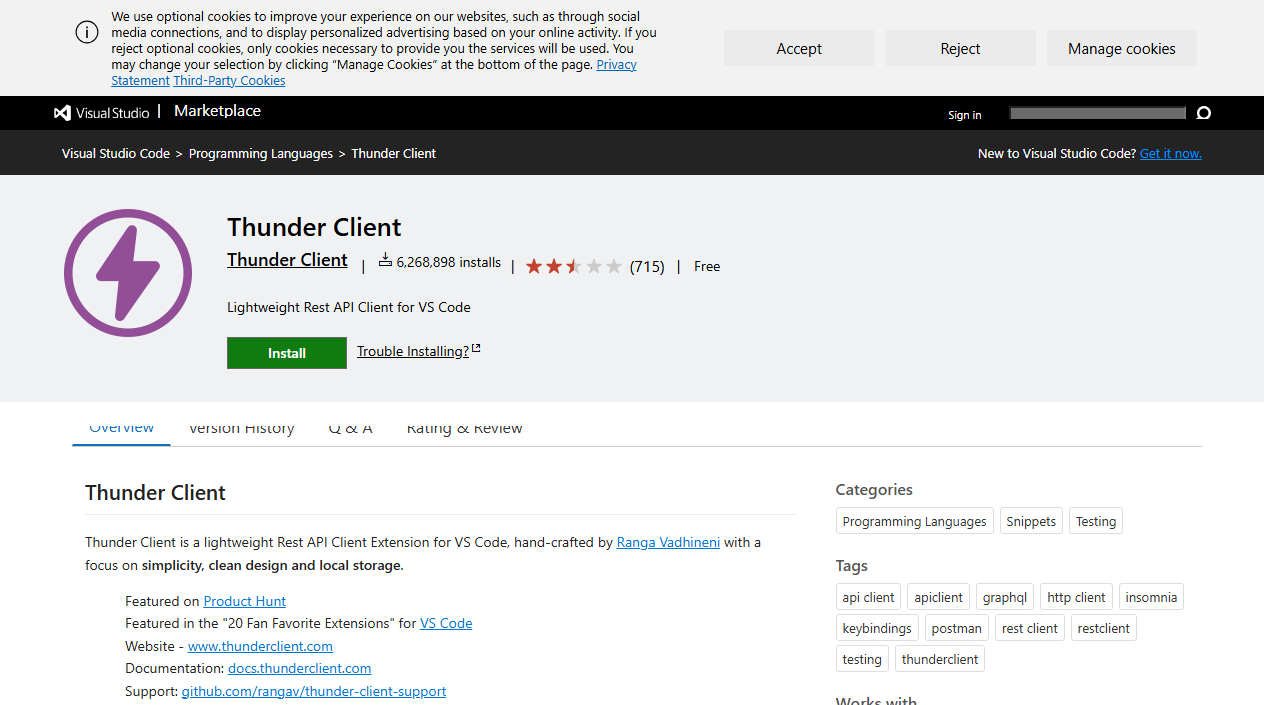The image size is (1264, 705).
Task: Select the graphql tag
Action: 1004,596
